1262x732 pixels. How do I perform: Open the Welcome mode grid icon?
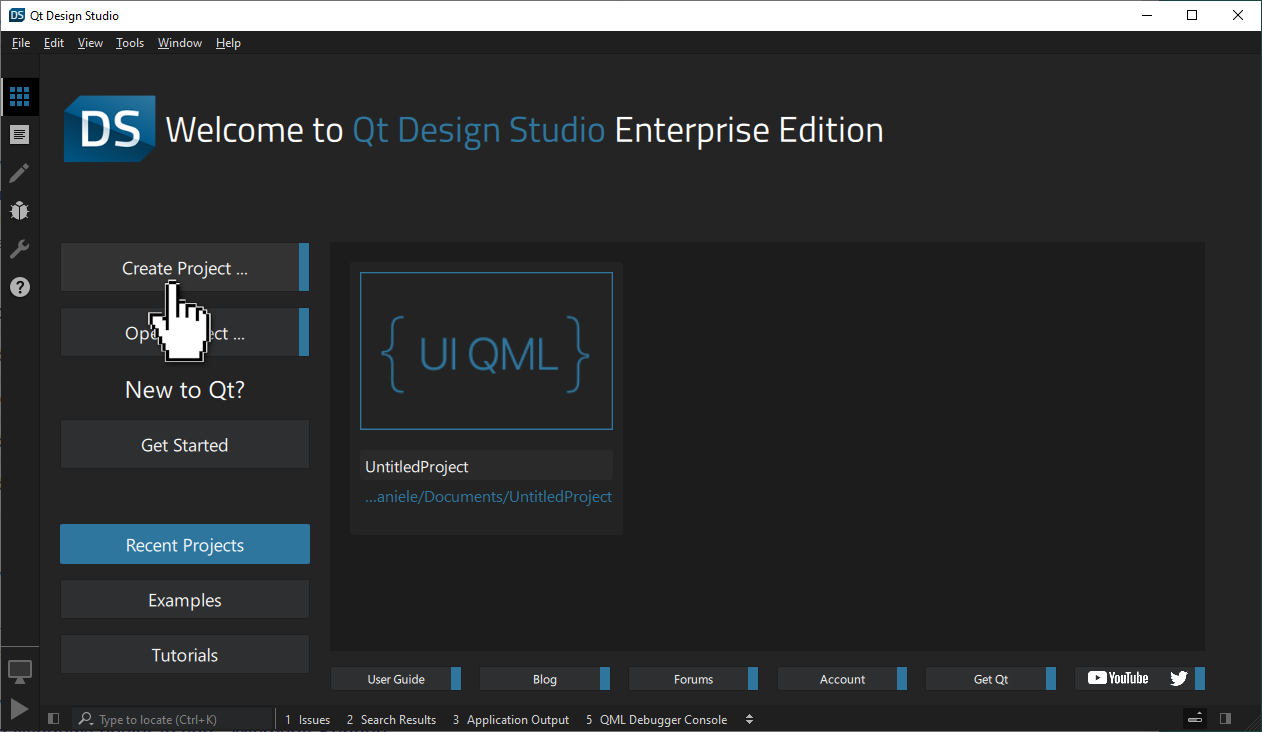pos(19,96)
